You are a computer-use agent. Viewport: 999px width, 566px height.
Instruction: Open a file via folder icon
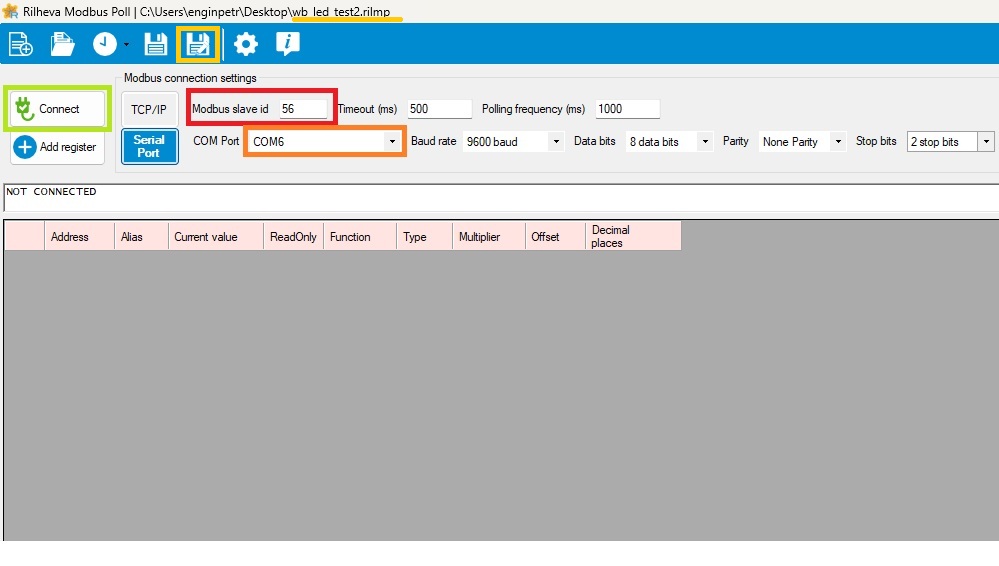tap(63, 44)
